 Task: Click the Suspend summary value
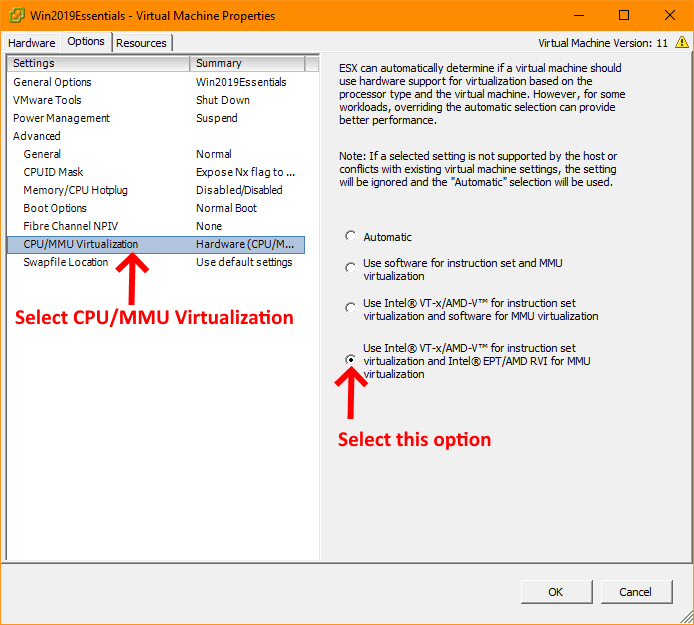[217, 118]
